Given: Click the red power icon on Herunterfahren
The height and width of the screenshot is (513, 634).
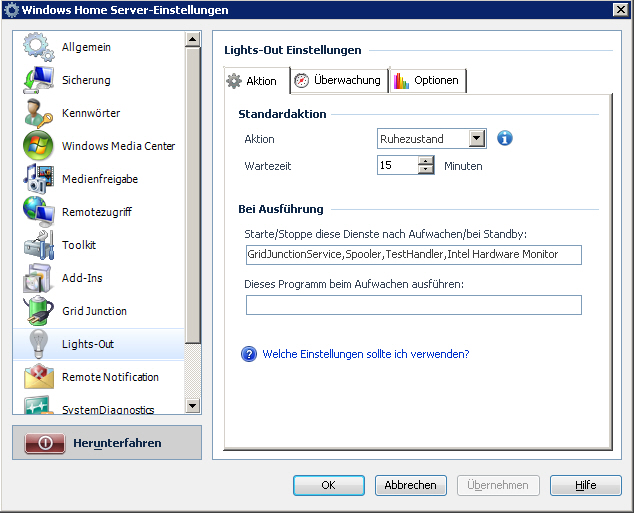Looking at the screenshot, I should tap(45, 443).
